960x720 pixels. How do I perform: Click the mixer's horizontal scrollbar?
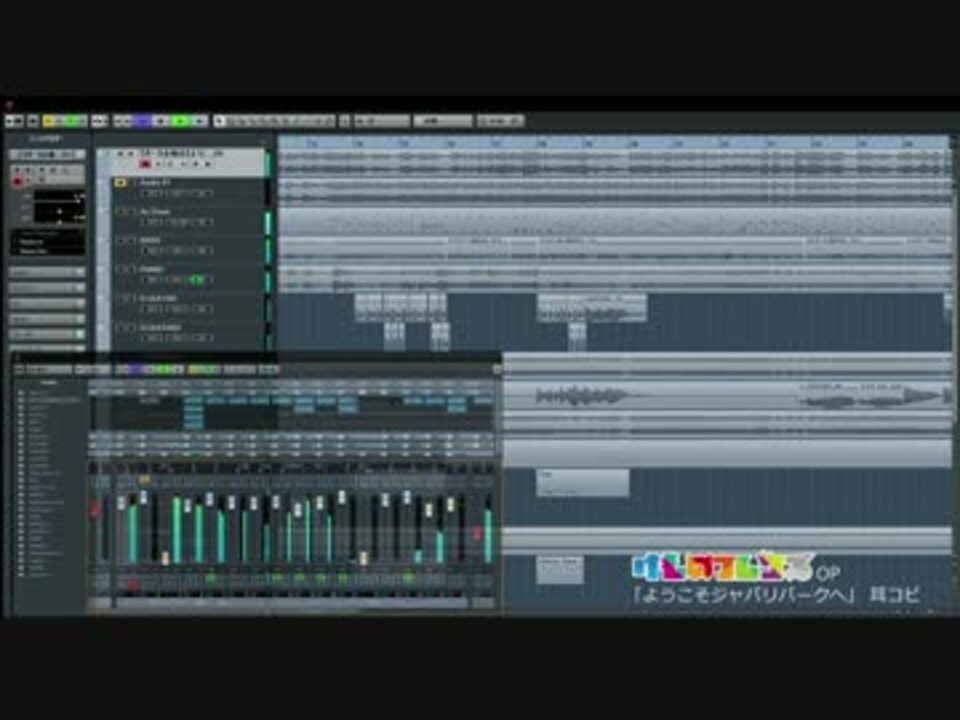[293, 603]
